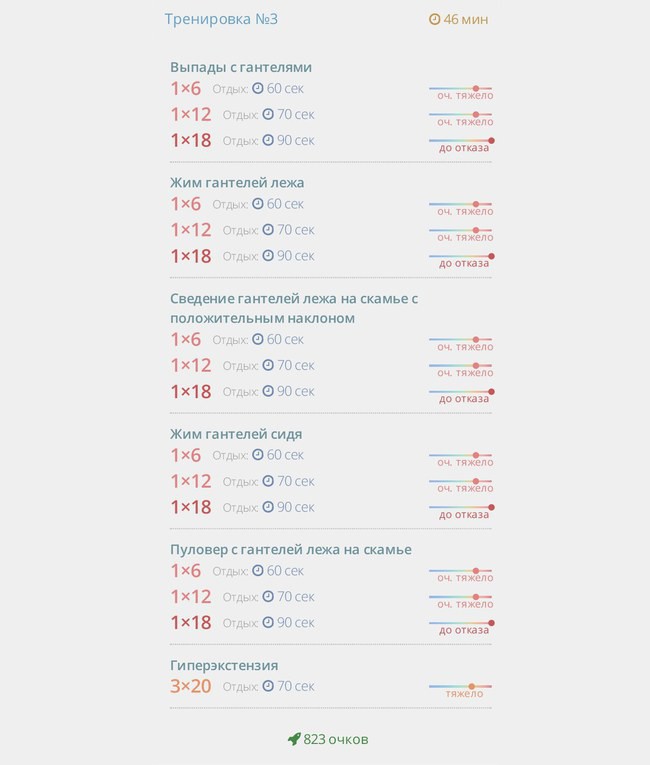The width and height of the screenshot is (650, 765).
Task: Click the clock icon on the Жим гантелей лежа 1×18 row
Action: (268, 255)
